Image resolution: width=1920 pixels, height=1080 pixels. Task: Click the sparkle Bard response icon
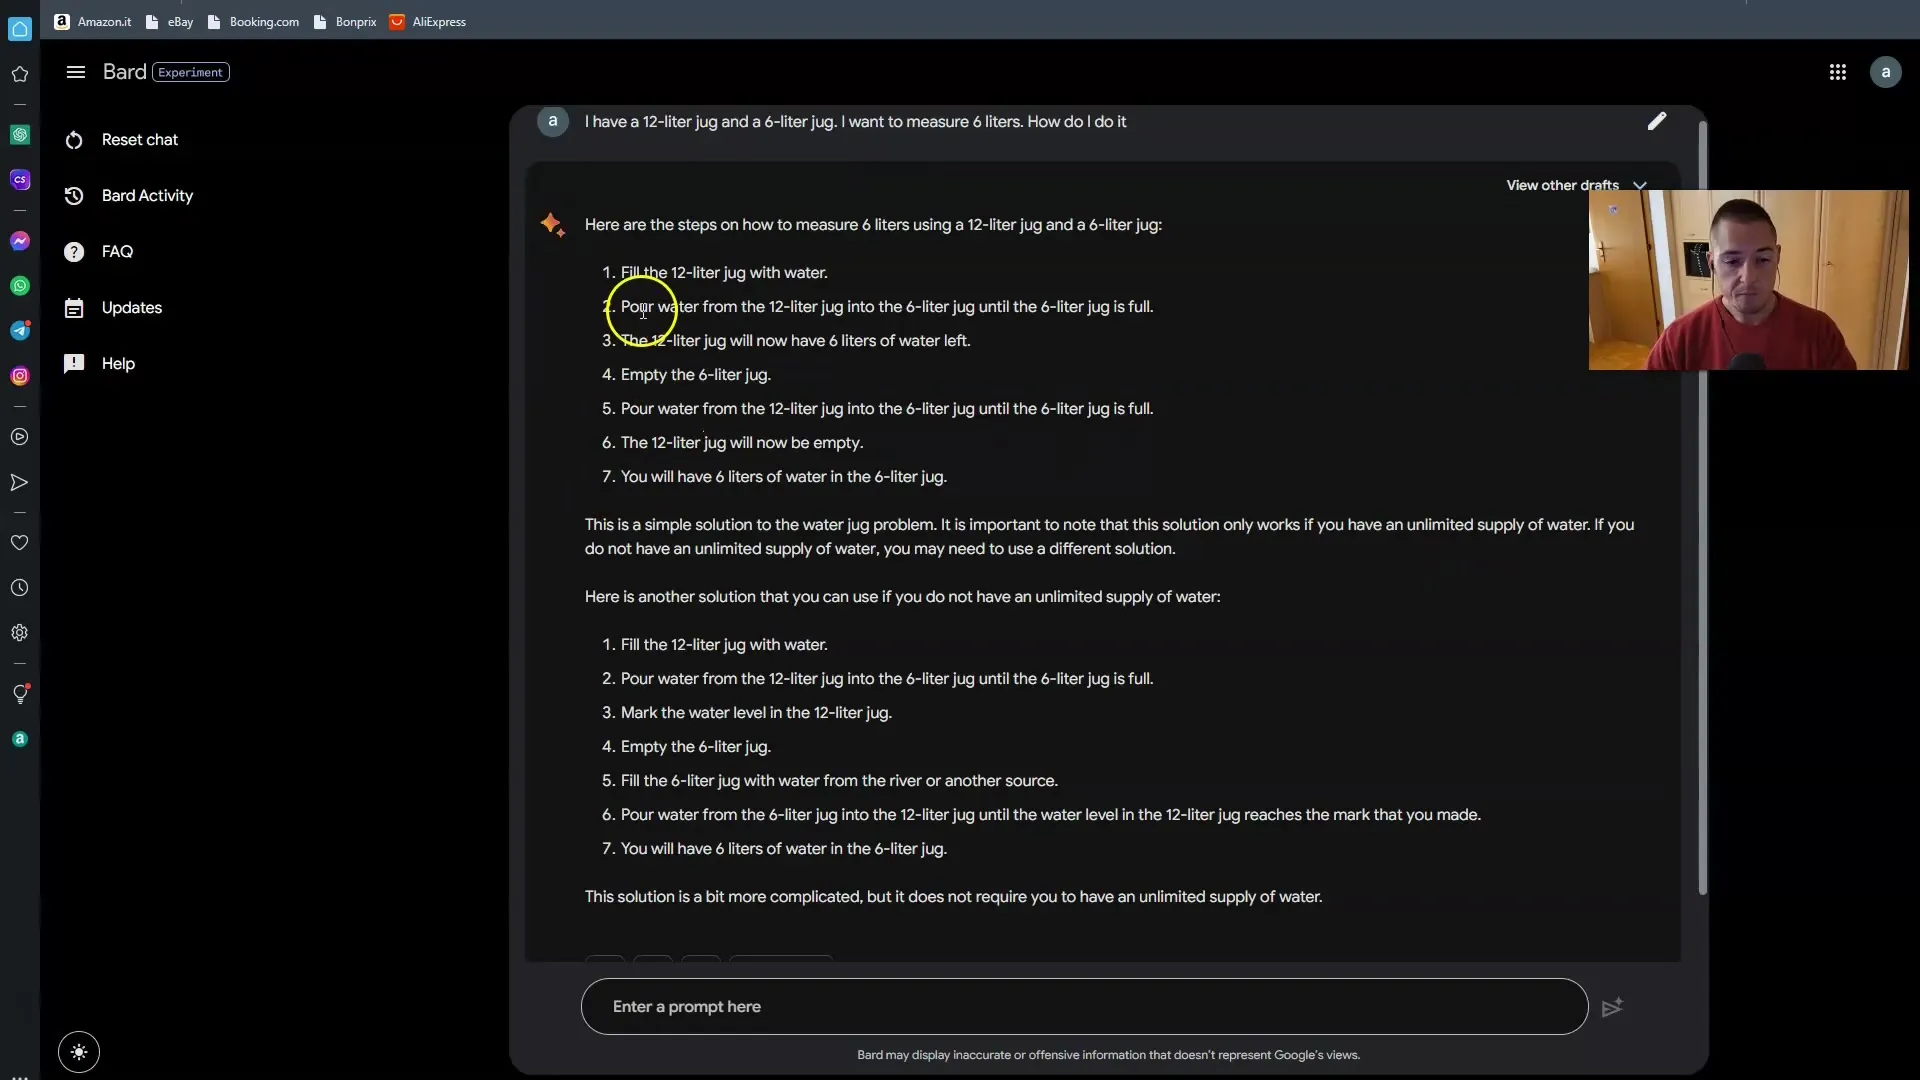(x=550, y=224)
